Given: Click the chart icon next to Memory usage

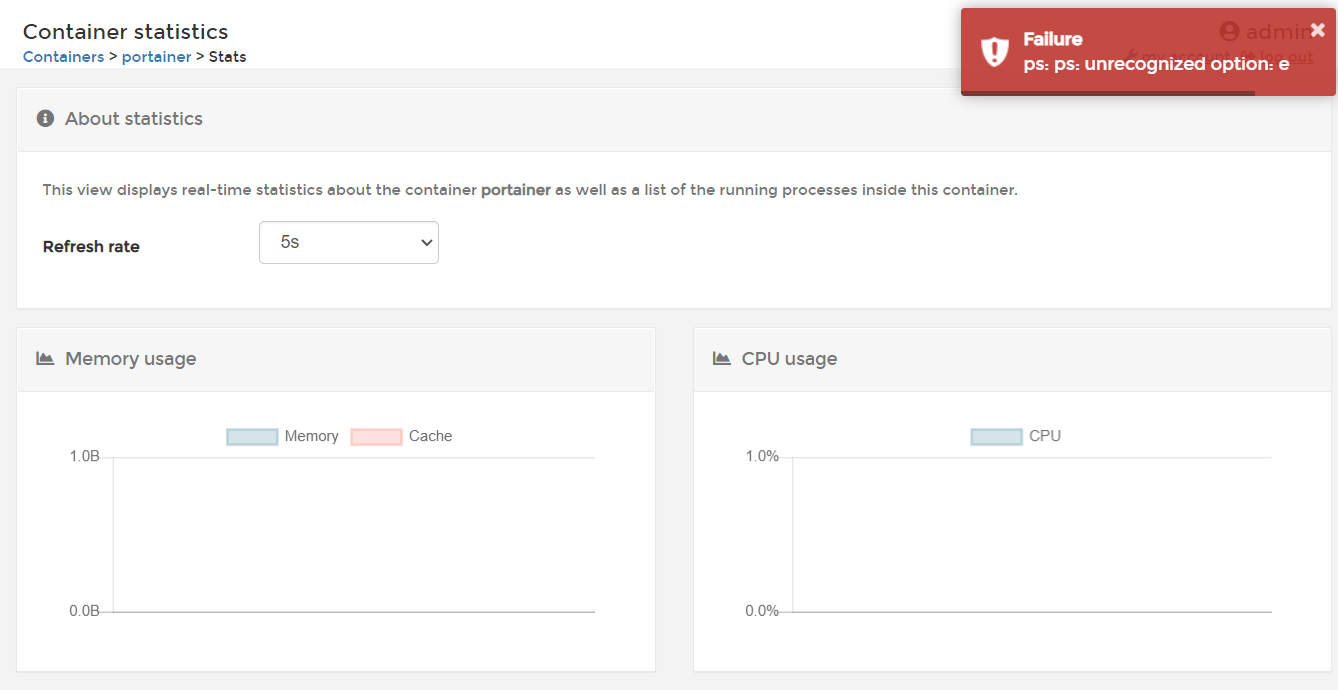Looking at the screenshot, I should [x=44, y=358].
